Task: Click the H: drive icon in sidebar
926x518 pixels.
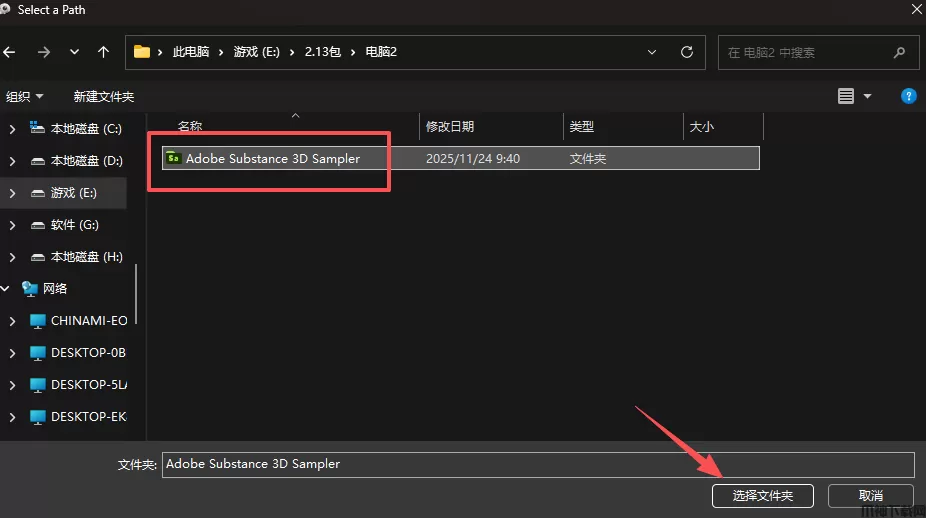Action: 38,257
